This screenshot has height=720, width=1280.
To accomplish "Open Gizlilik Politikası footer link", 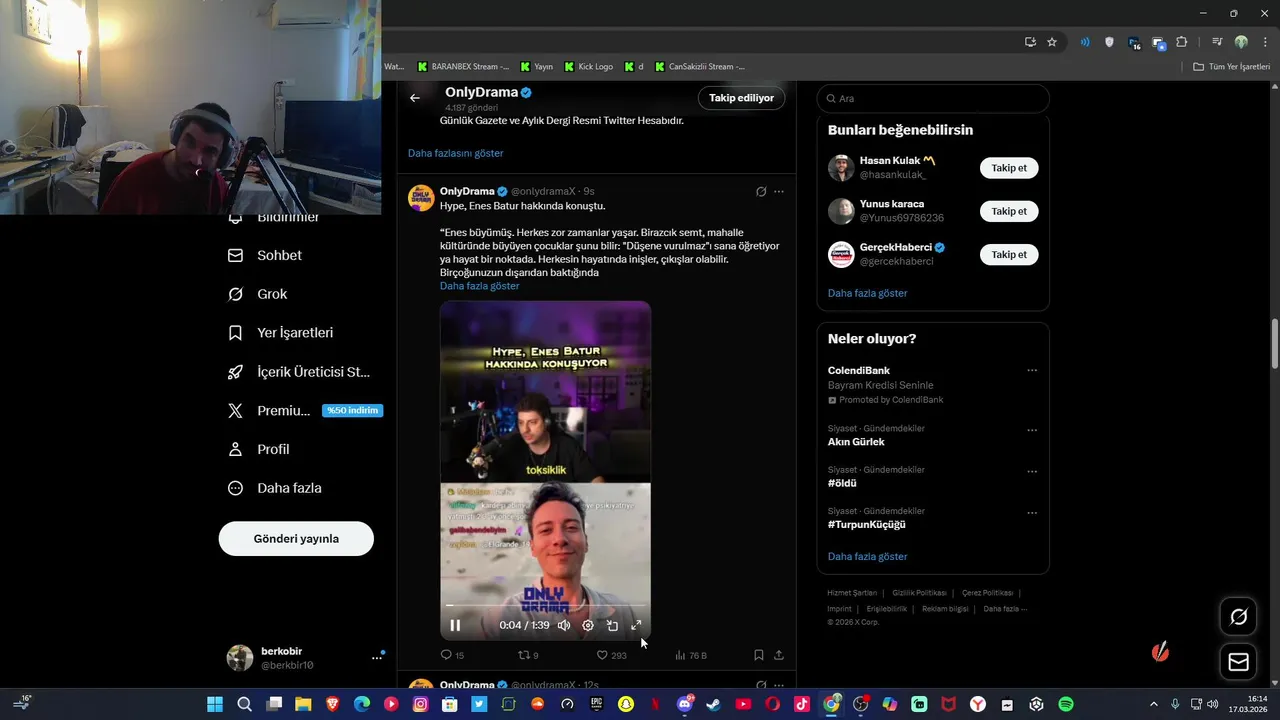I will click(x=919, y=593).
